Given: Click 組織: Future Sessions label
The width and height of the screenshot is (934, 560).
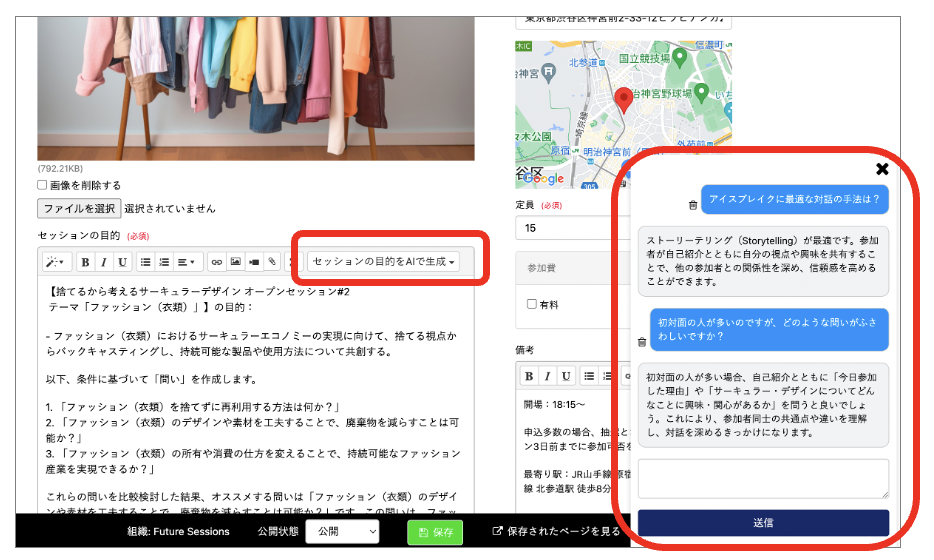Looking at the screenshot, I should click(x=178, y=531).
